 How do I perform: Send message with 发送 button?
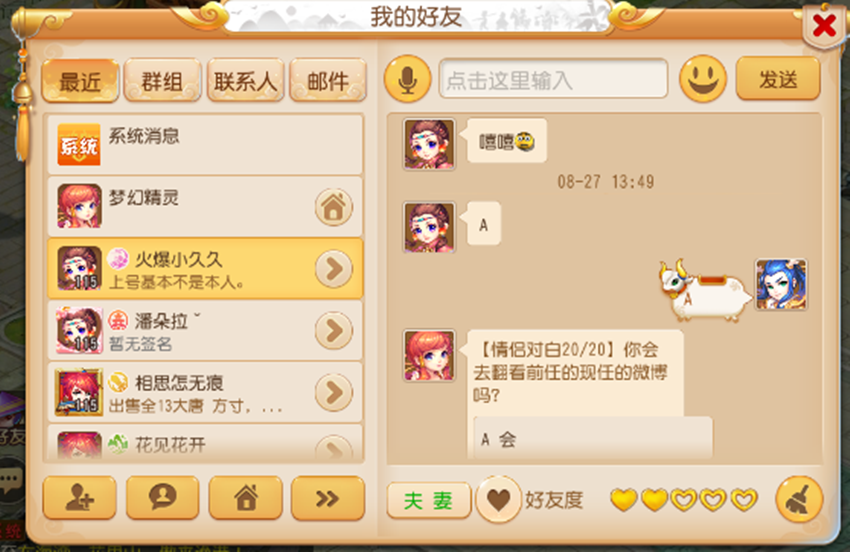(778, 79)
